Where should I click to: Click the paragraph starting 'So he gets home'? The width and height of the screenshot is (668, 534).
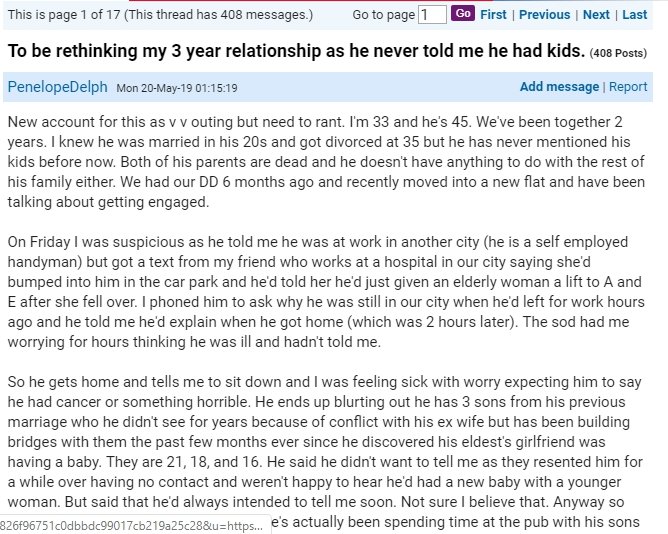(x=326, y=452)
